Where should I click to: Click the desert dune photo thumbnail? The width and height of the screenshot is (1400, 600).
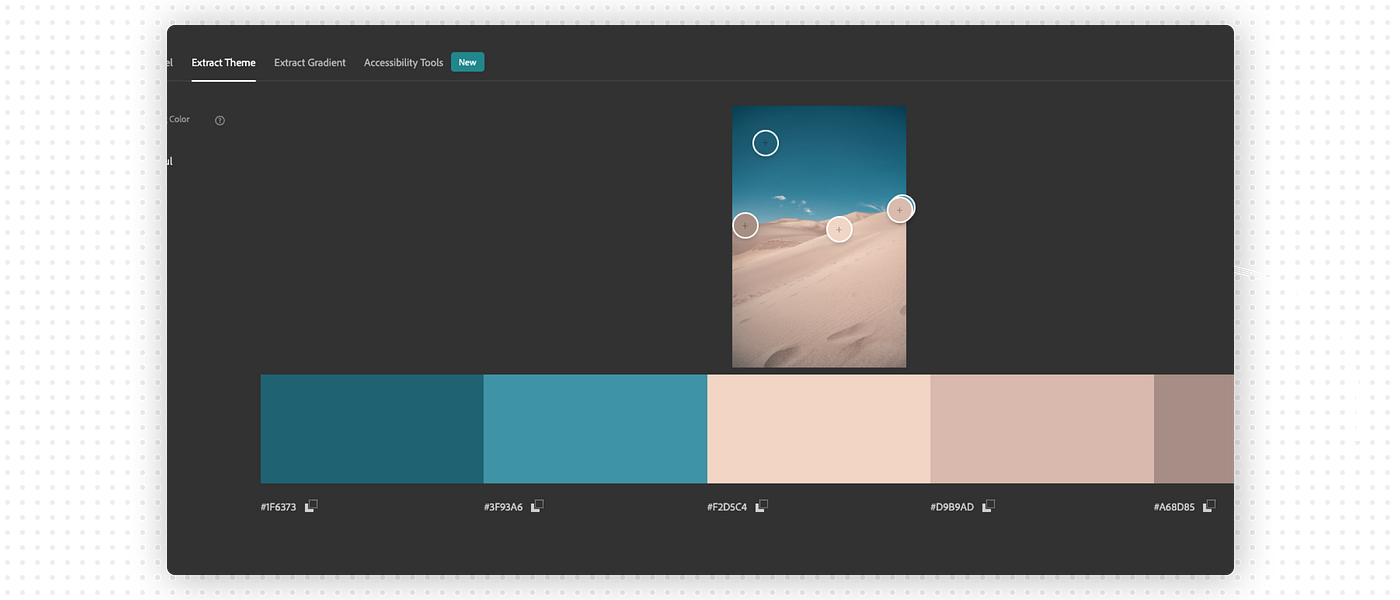pos(819,237)
